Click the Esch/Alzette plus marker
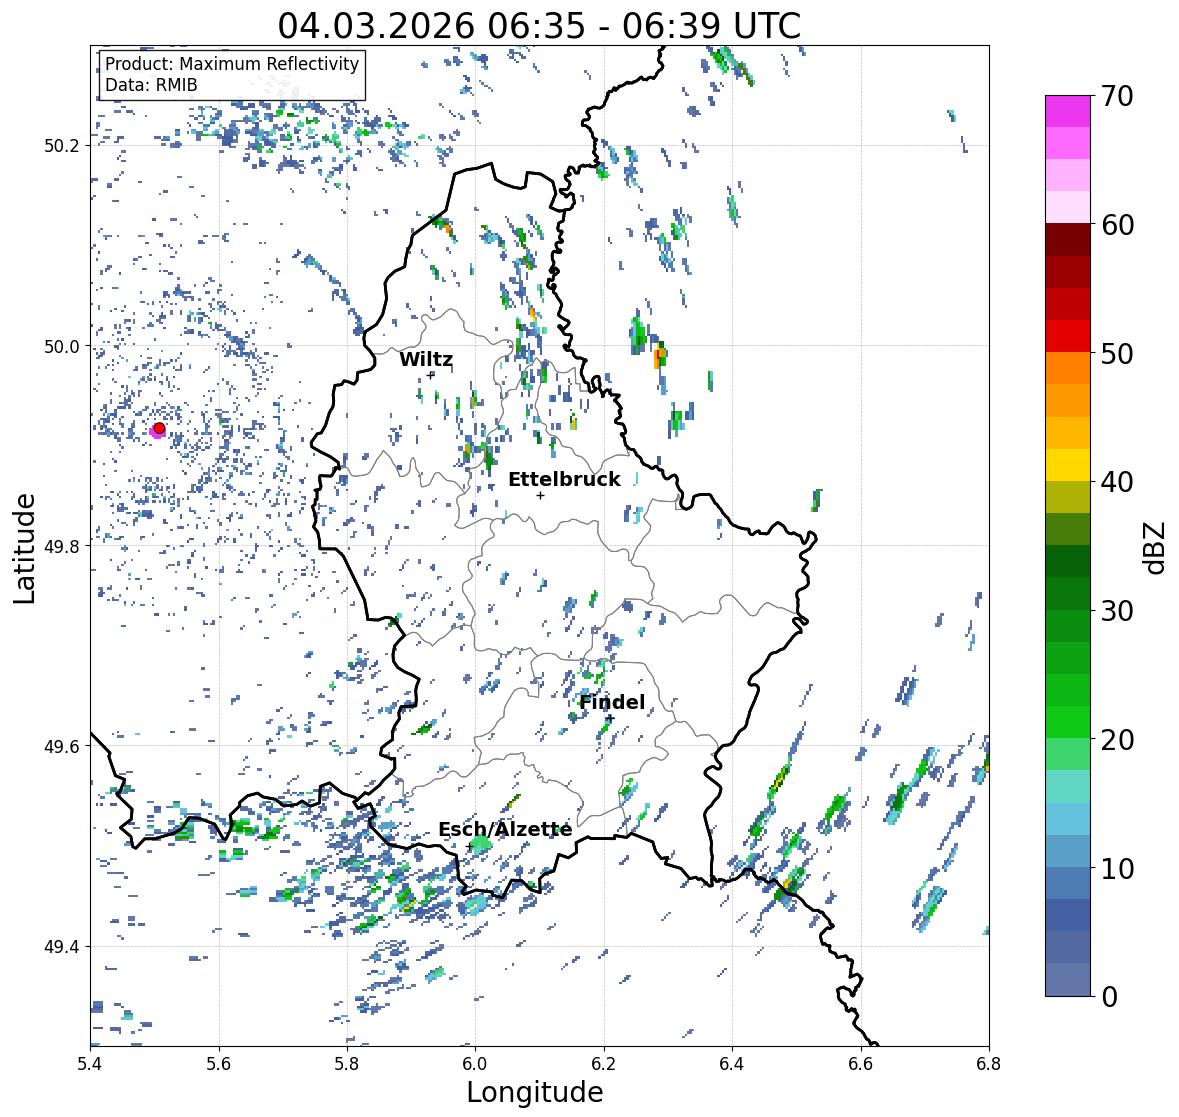 470,846
